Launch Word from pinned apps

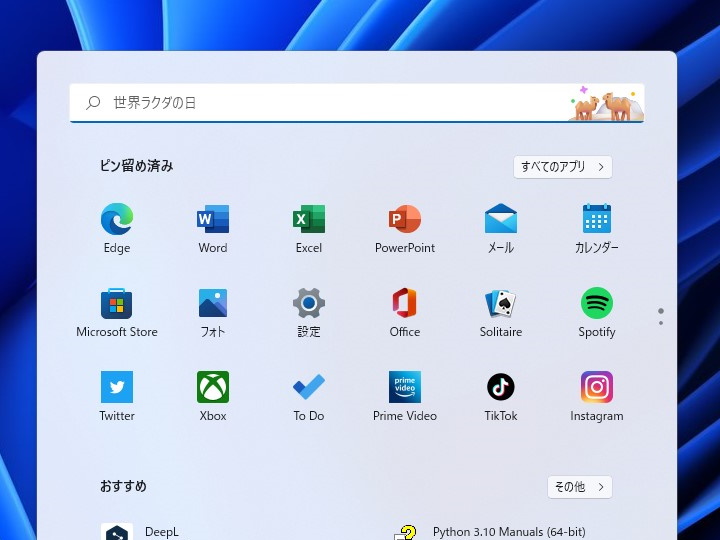point(213,228)
